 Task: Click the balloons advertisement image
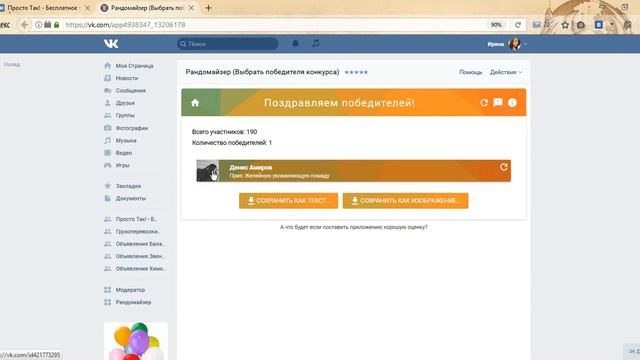click(x=136, y=341)
